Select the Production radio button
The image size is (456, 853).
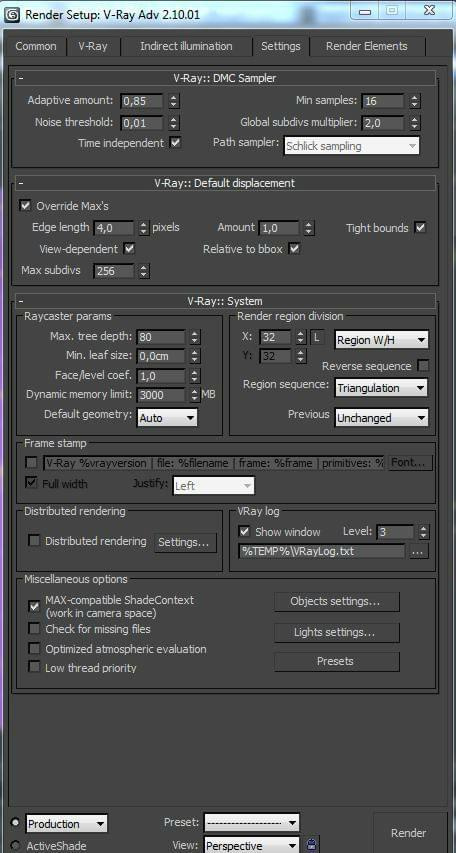(15, 821)
